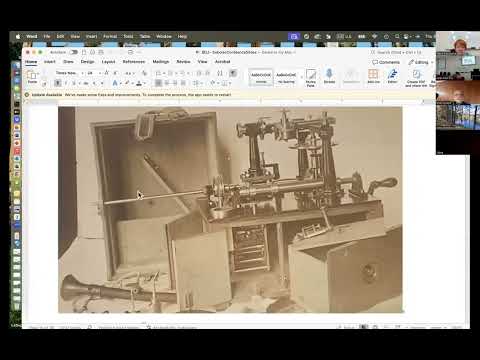Open the Insert ribbon tab

pos(50,62)
